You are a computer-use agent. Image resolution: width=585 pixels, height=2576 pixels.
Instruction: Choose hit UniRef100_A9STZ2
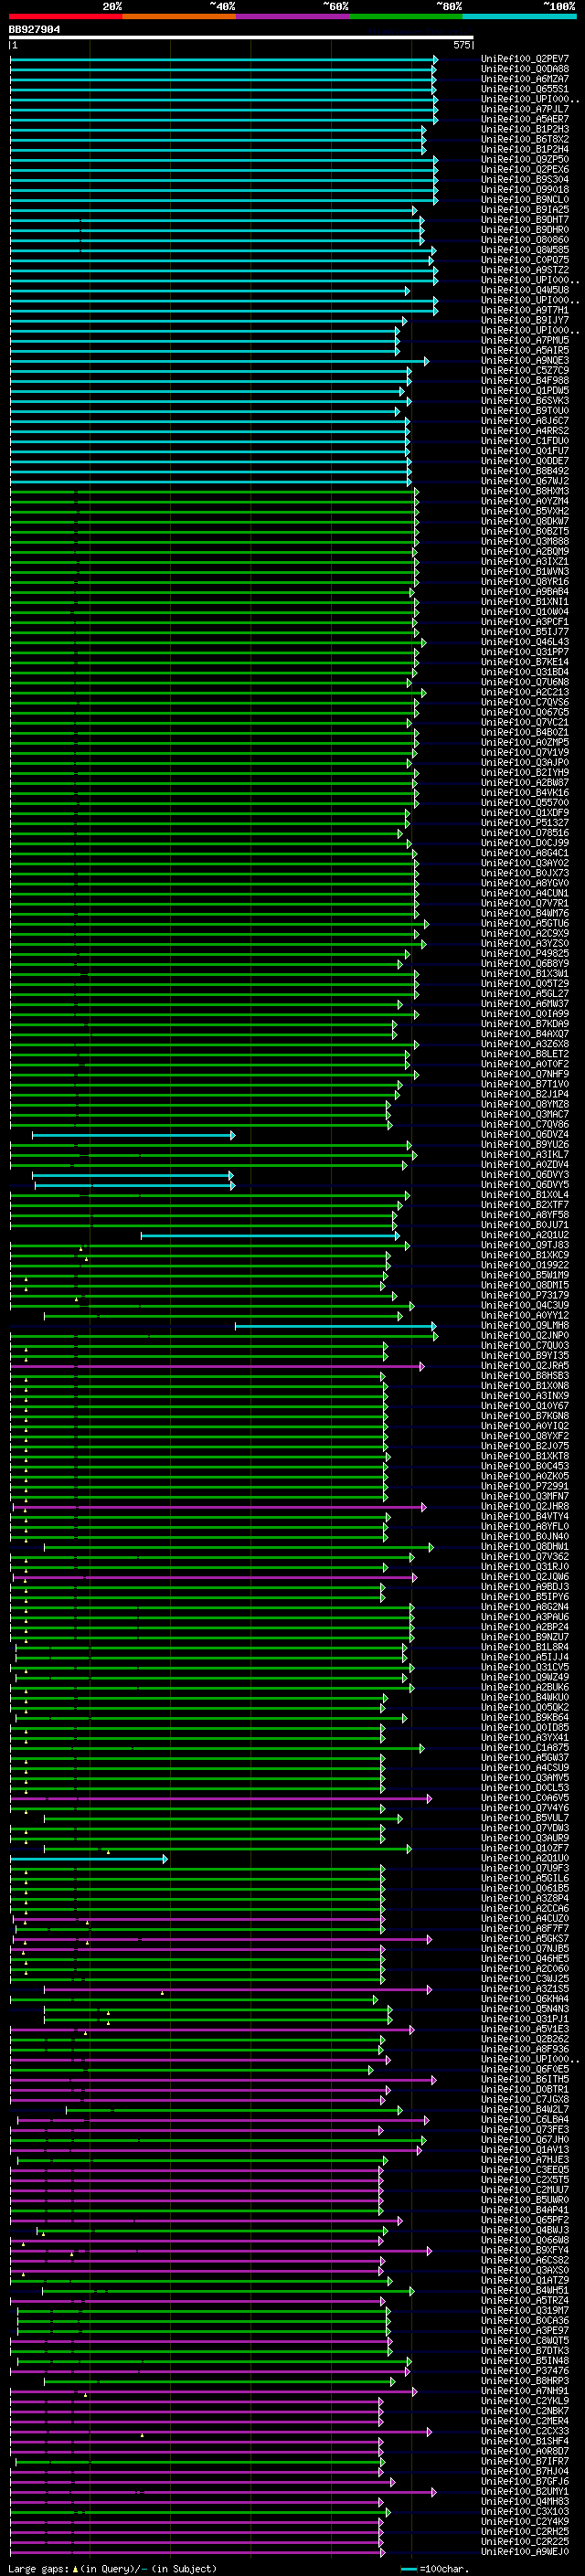point(524,270)
